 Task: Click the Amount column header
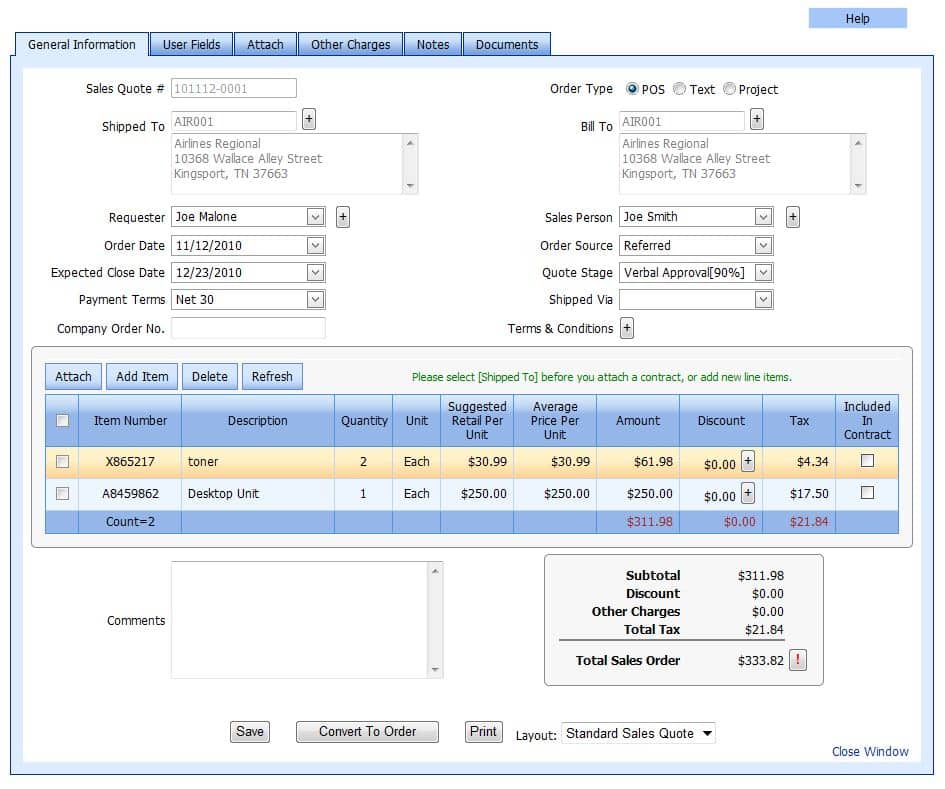[638, 421]
